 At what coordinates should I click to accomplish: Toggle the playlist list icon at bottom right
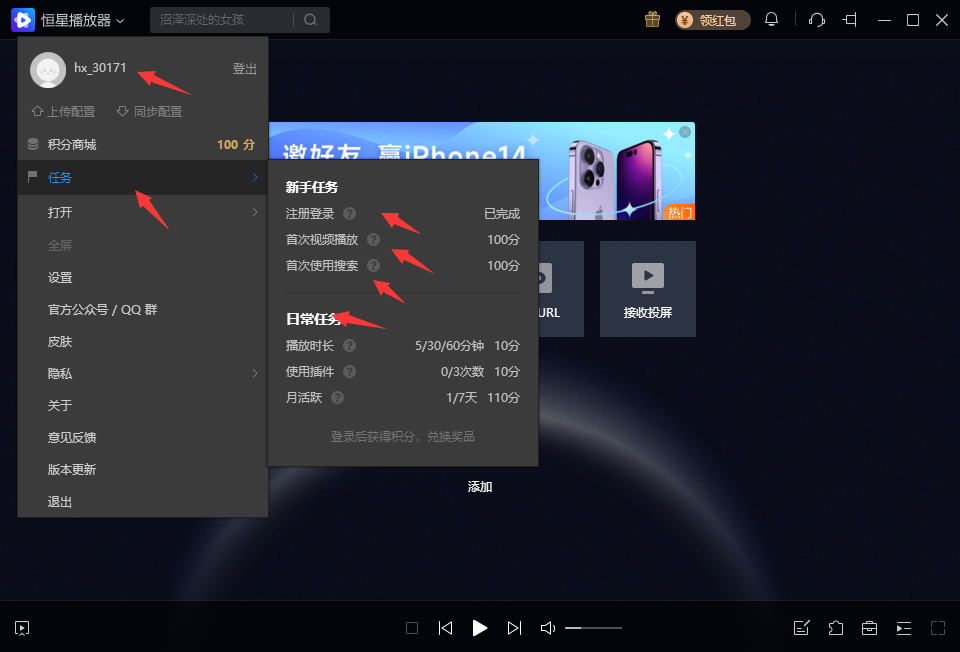coord(904,628)
